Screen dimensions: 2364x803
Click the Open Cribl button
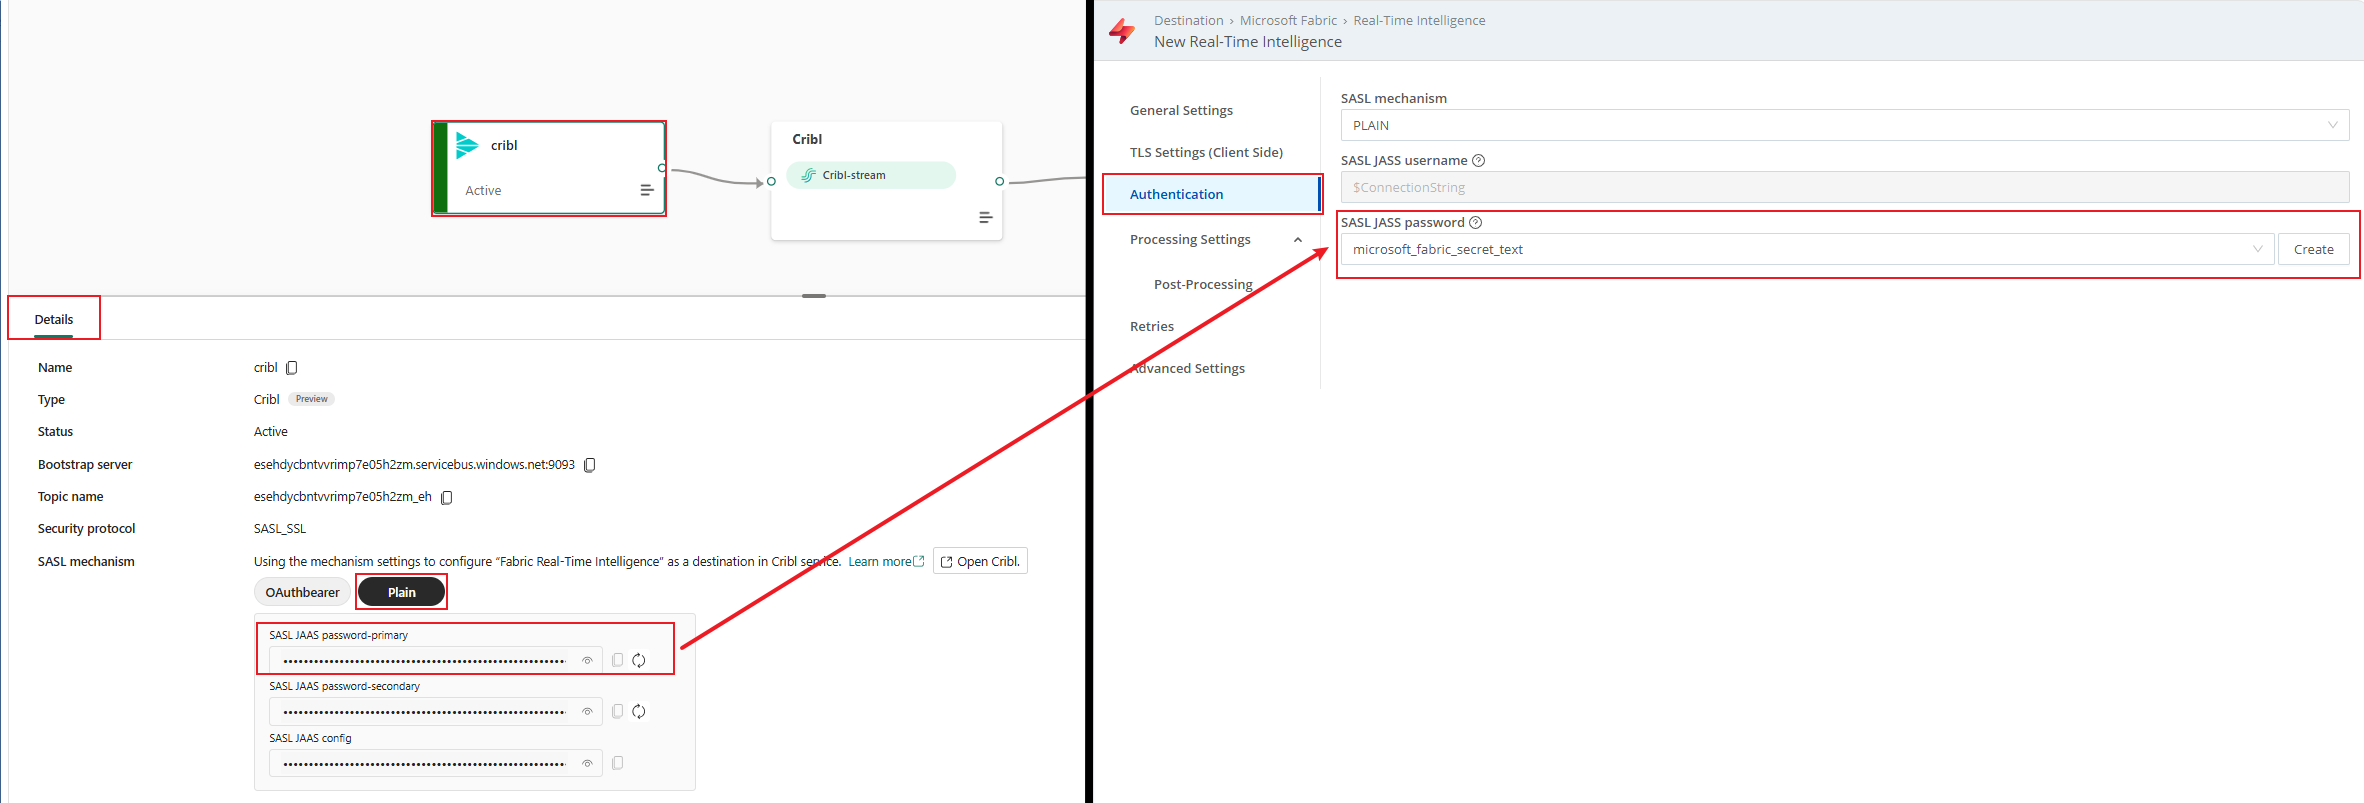tap(980, 561)
